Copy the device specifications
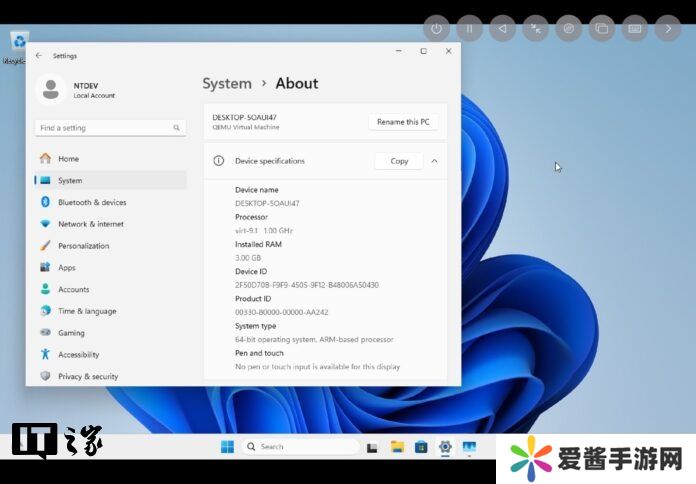The image size is (696, 484). 399,161
